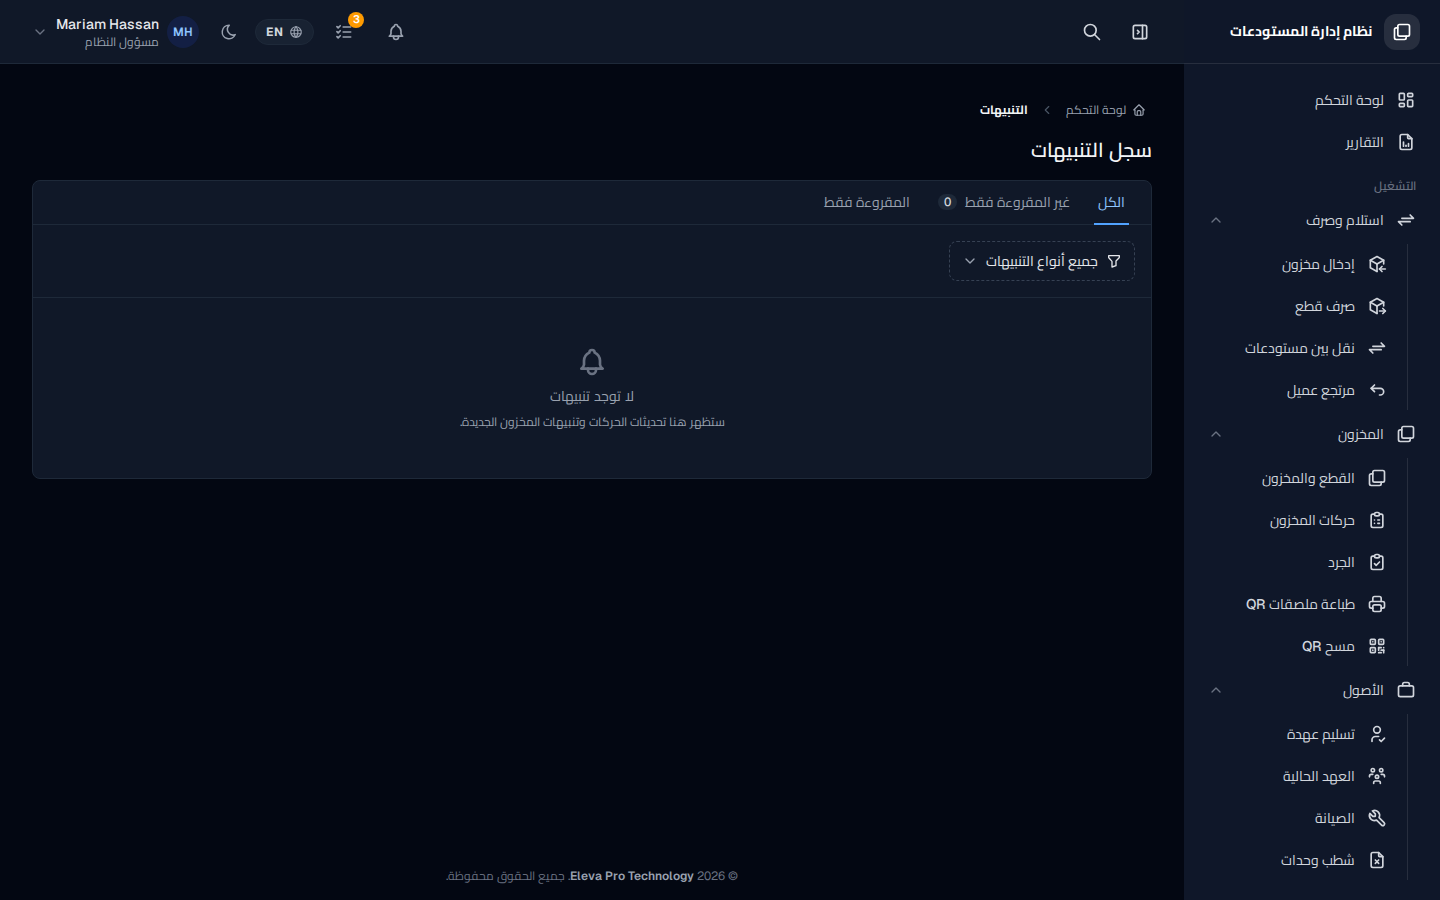
Task: Switch to المقروءة فقط tab
Action: tap(866, 203)
